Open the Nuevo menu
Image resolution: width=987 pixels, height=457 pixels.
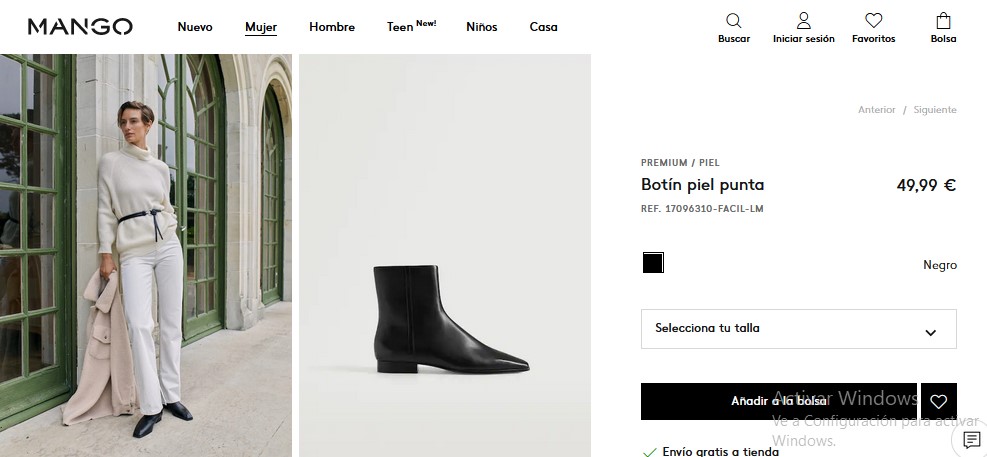(195, 27)
